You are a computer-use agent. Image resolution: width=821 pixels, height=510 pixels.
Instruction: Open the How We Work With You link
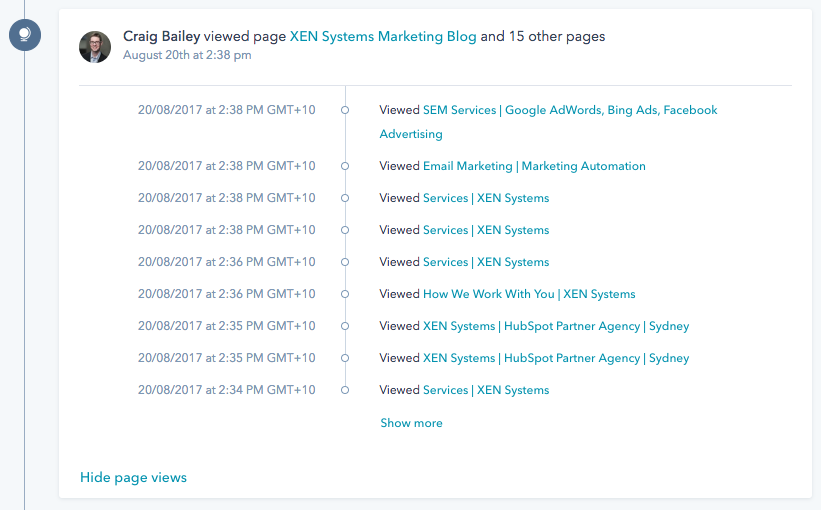click(x=529, y=294)
